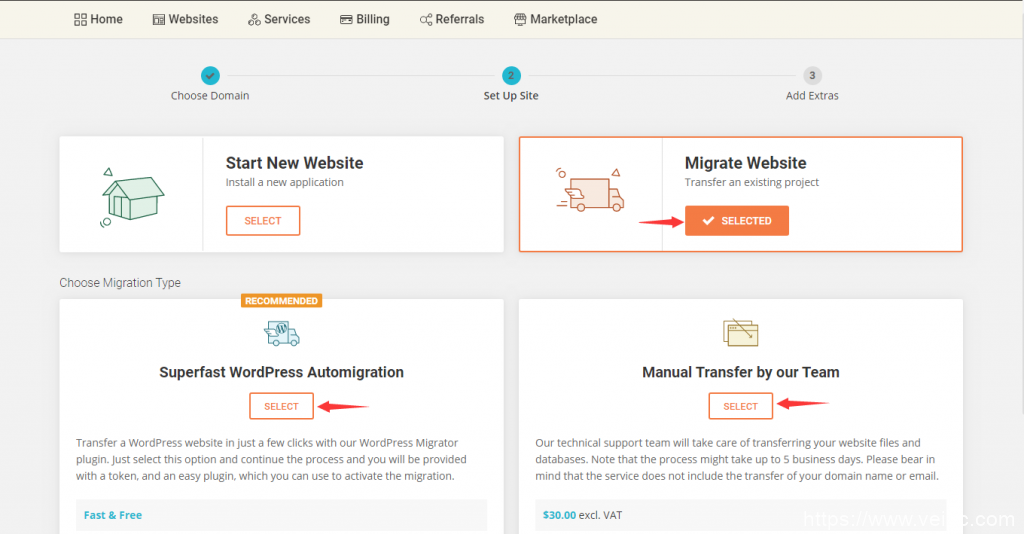Click the Services icon in navbar
This screenshot has height=534, width=1024.
254,19
